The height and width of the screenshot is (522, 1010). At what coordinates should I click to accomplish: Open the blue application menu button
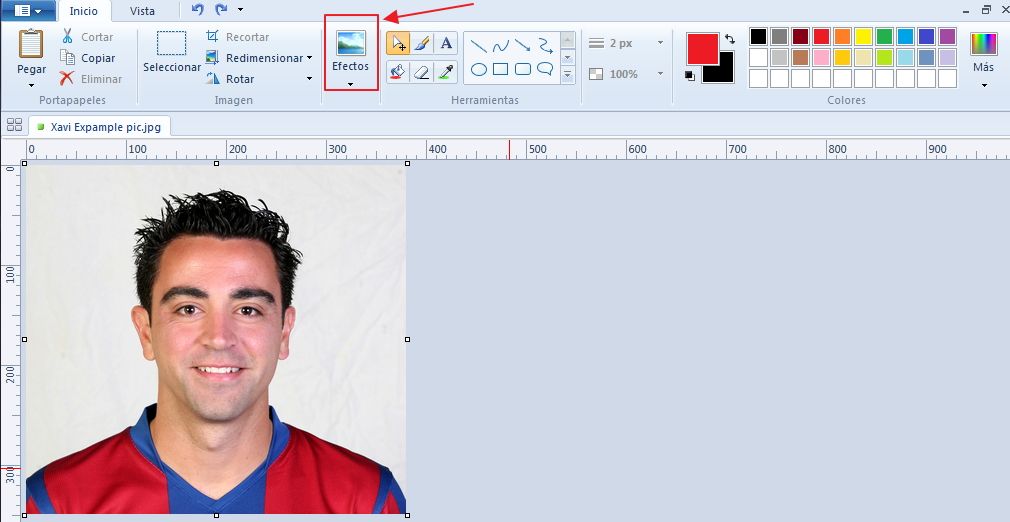tap(28, 10)
